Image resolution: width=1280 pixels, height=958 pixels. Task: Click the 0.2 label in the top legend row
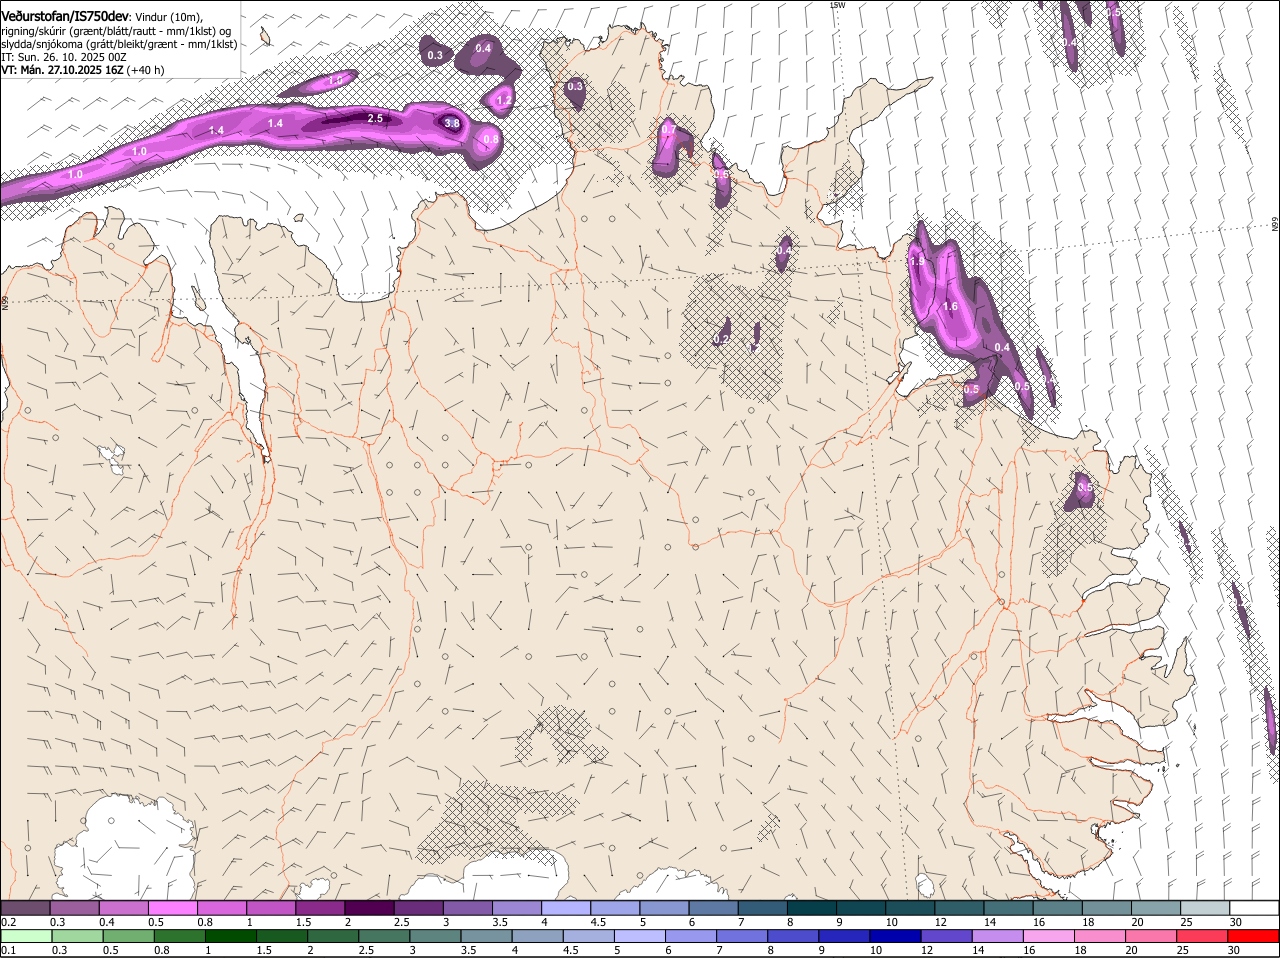pyautogui.click(x=8, y=922)
